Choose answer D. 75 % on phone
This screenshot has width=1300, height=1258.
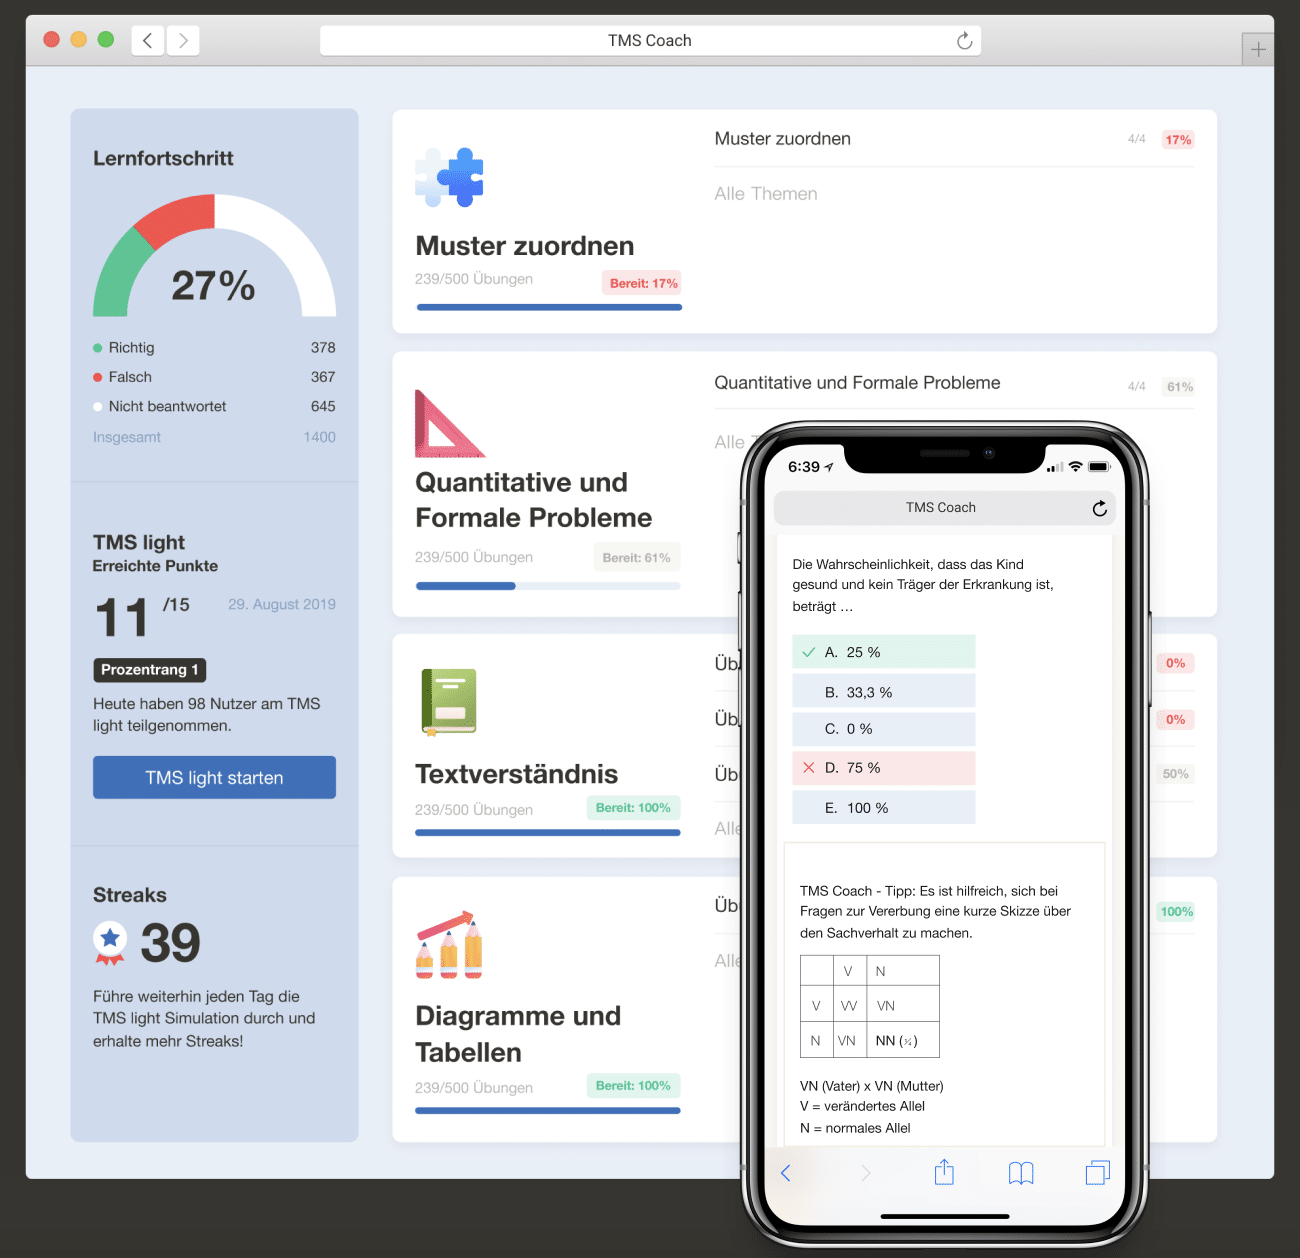pos(884,768)
